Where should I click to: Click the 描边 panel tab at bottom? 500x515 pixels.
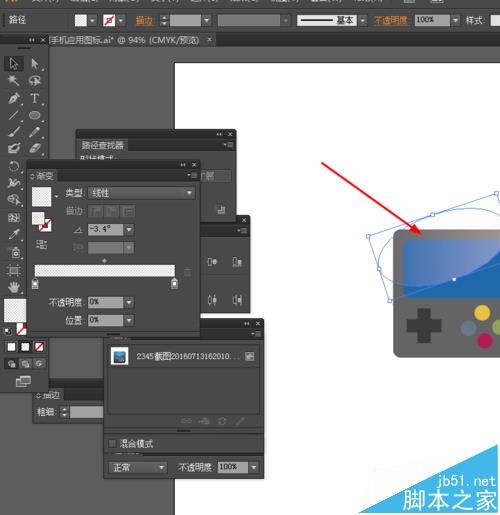49,395
